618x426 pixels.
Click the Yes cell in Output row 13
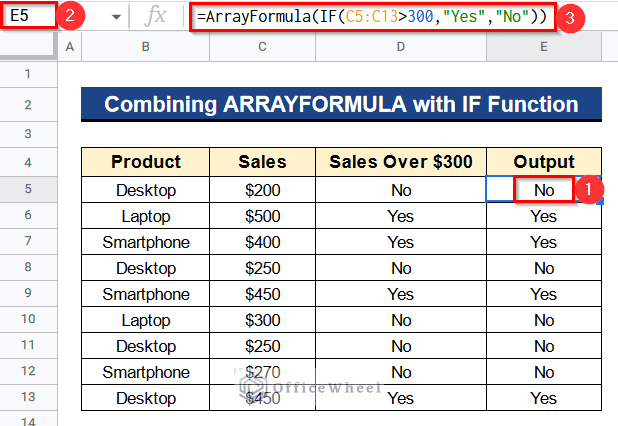click(544, 398)
